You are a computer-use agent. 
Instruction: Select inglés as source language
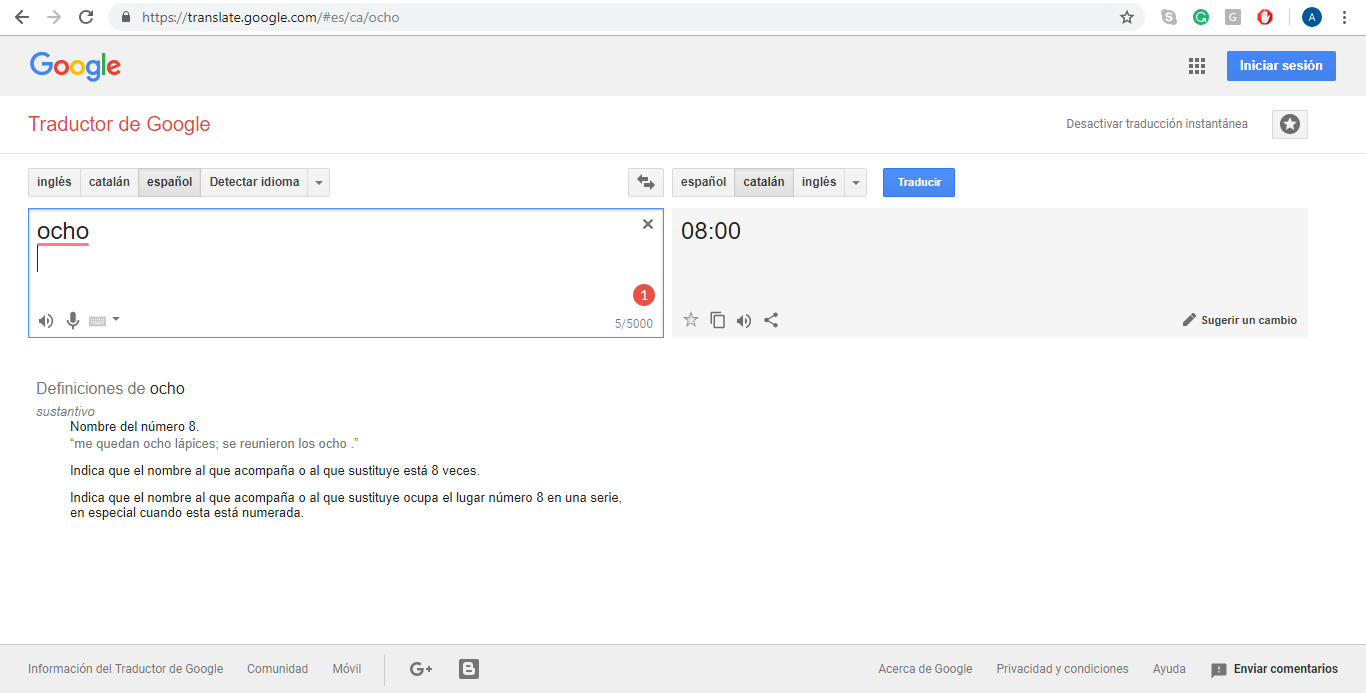(x=54, y=182)
